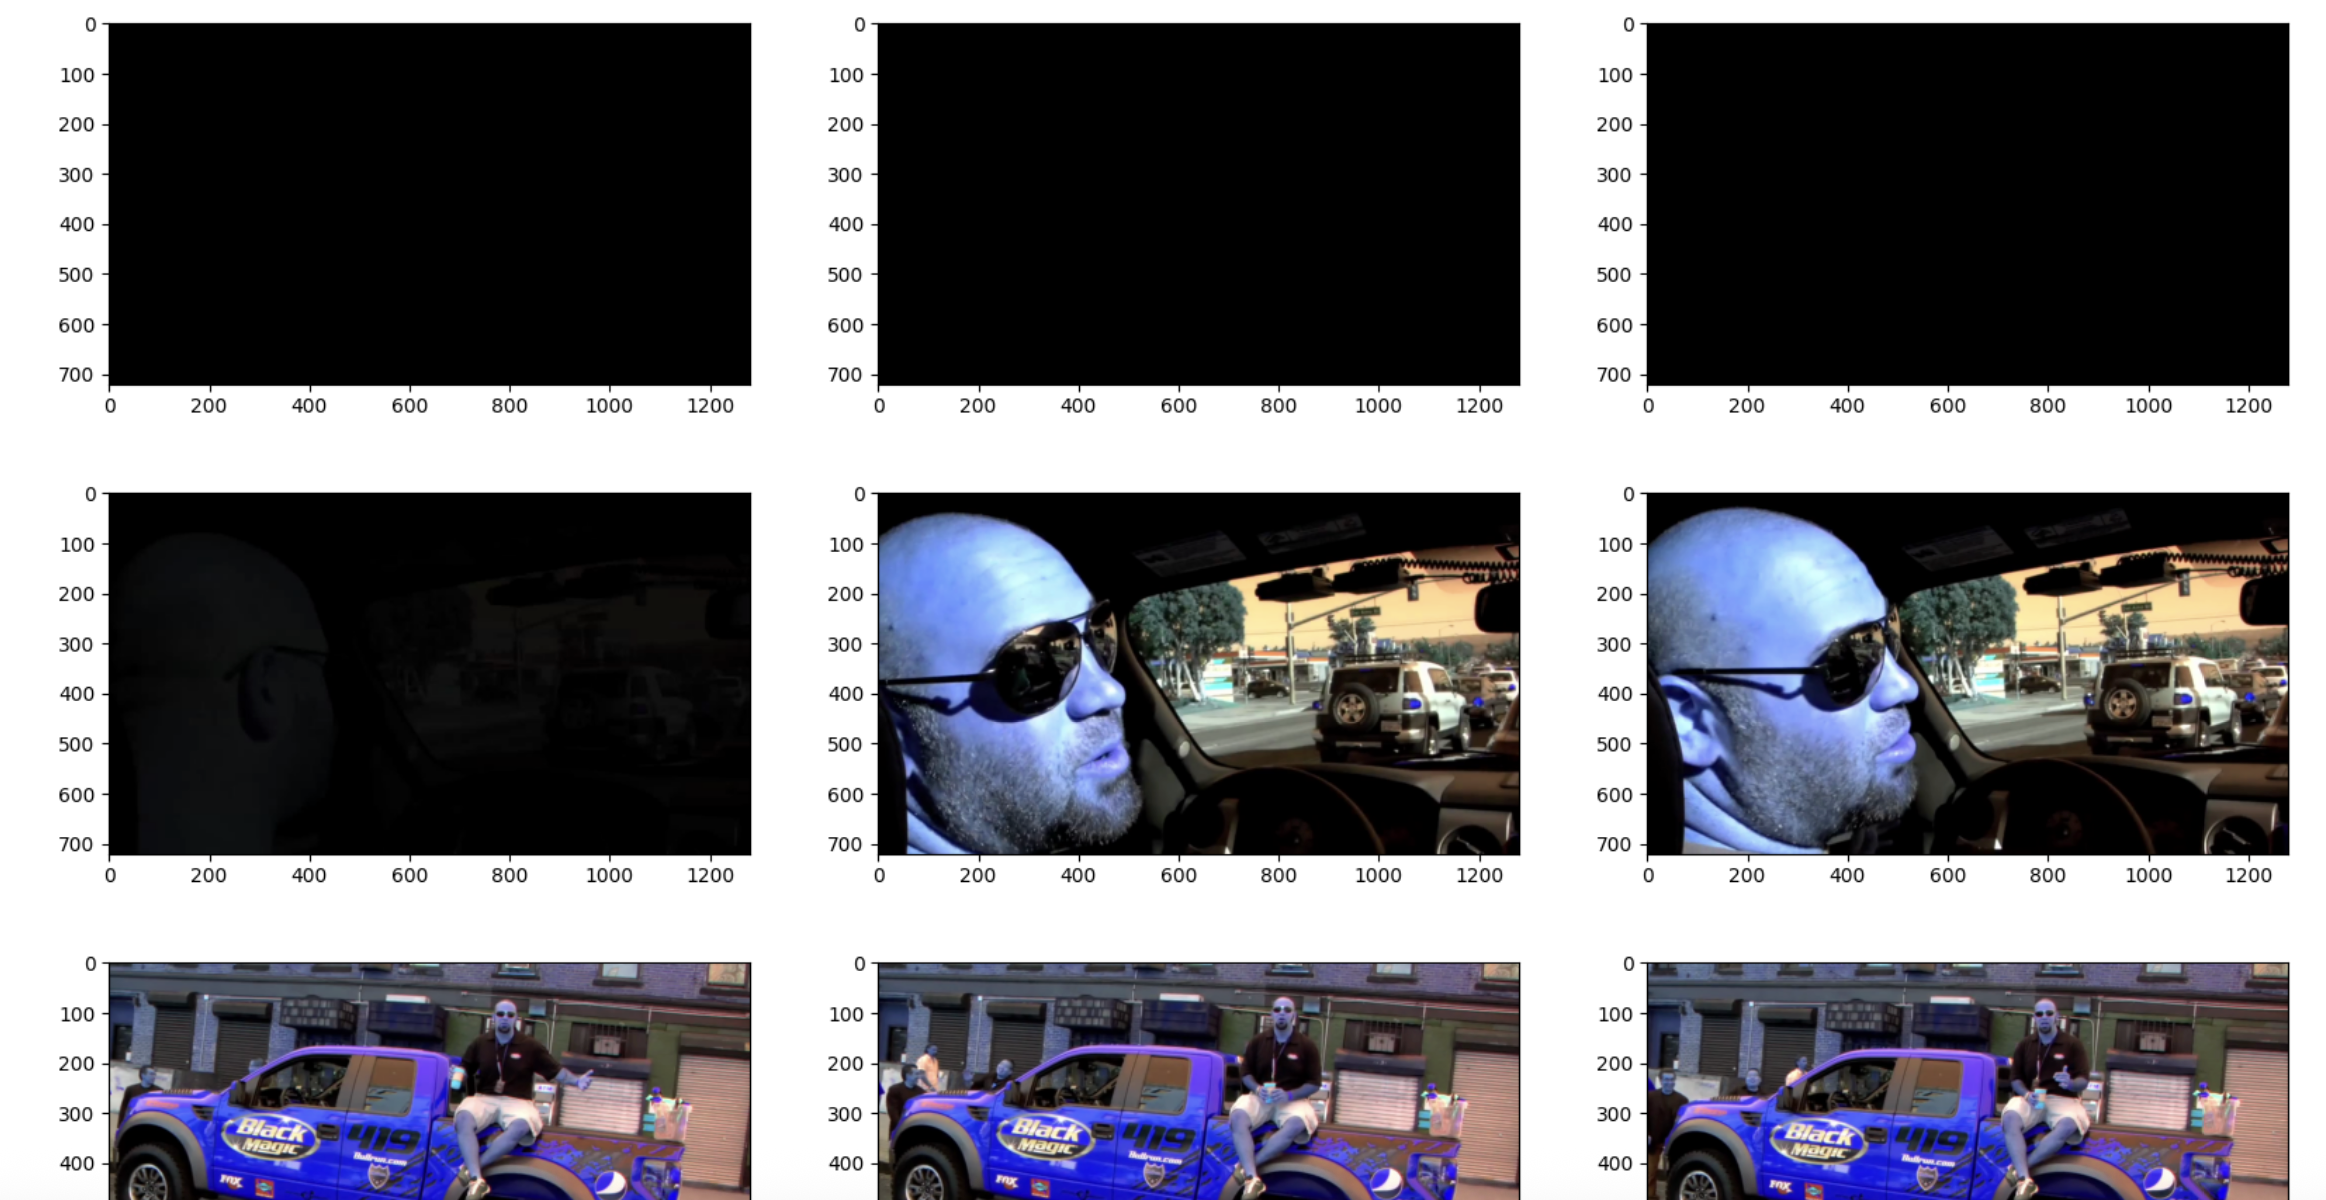Click the very dark bald man frame
The height and width of the screenshot is (1200, 2326).
pos(429,673)
